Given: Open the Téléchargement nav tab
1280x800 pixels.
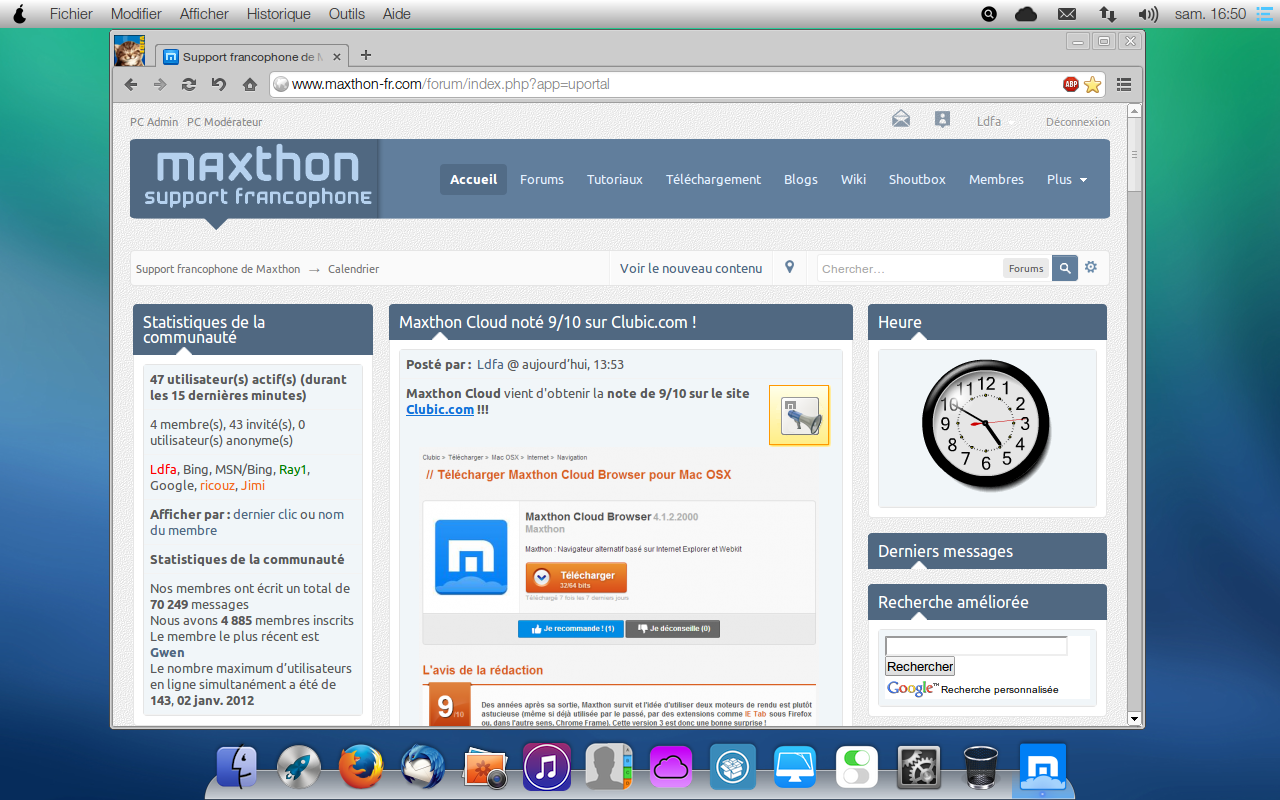Looking at the screenshot, I should 714,179.
